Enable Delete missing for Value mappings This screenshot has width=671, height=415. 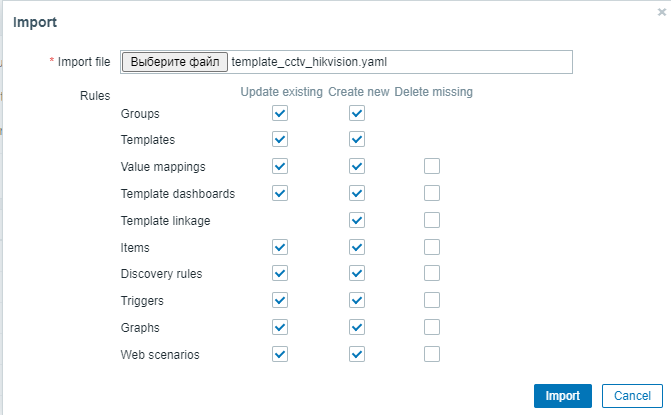click(x=432, y=167)
